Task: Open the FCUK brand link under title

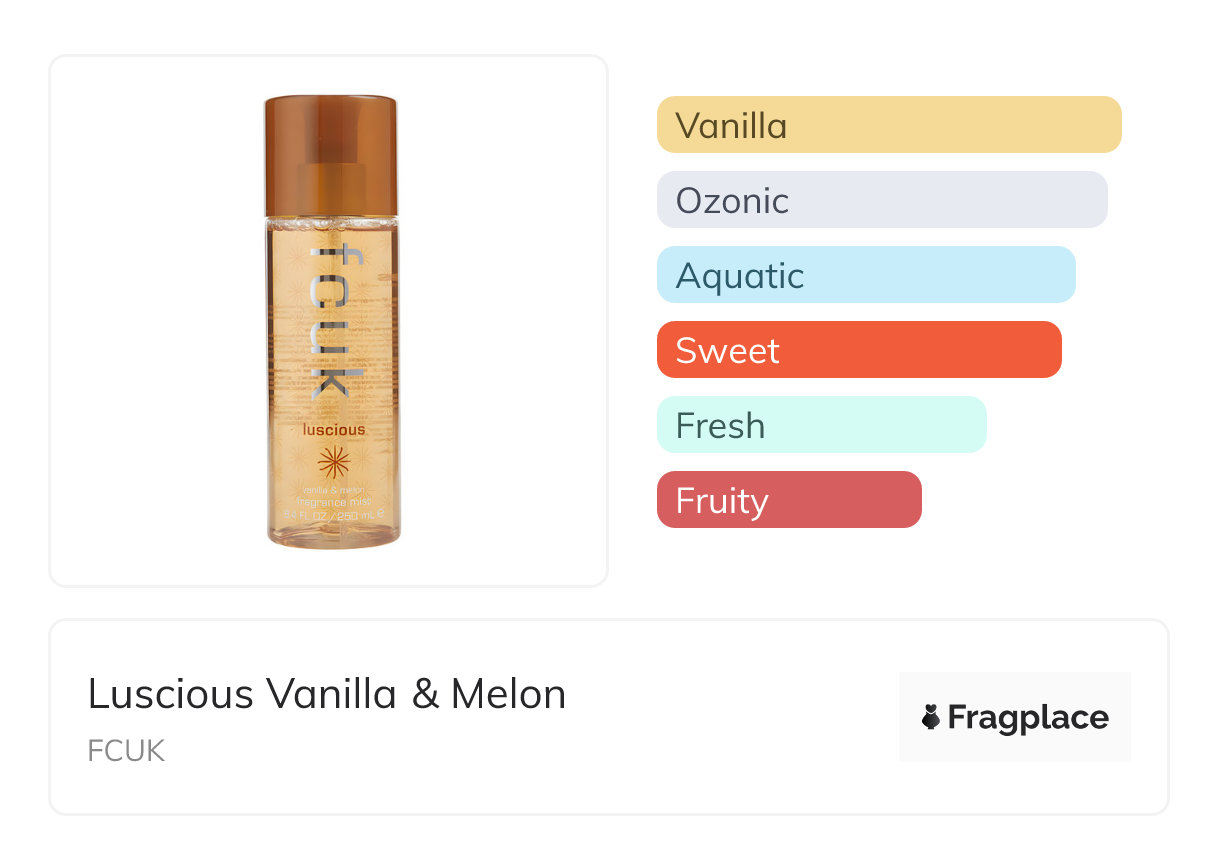Action: click(x=126, y=751)
